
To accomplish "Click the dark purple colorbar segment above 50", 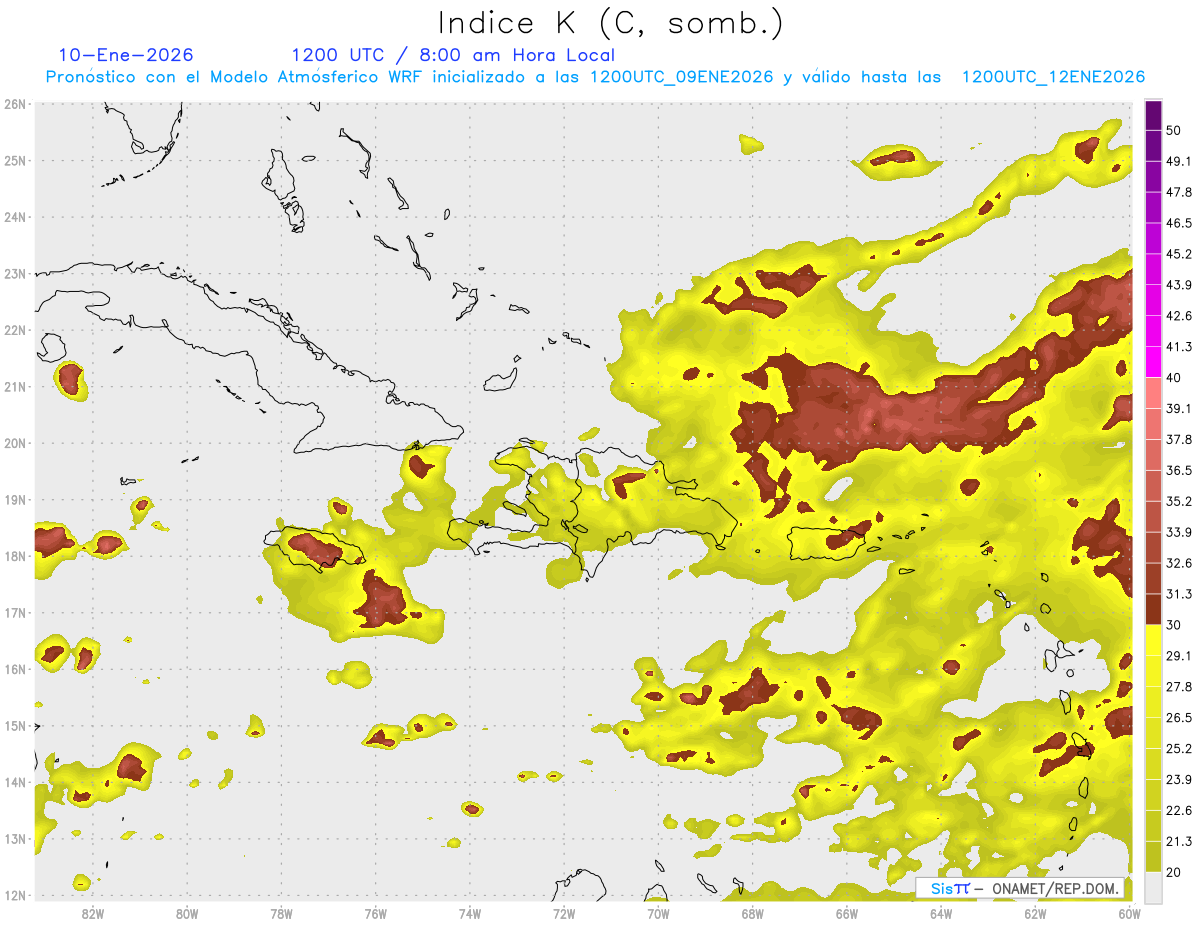I will point(1153,115).
